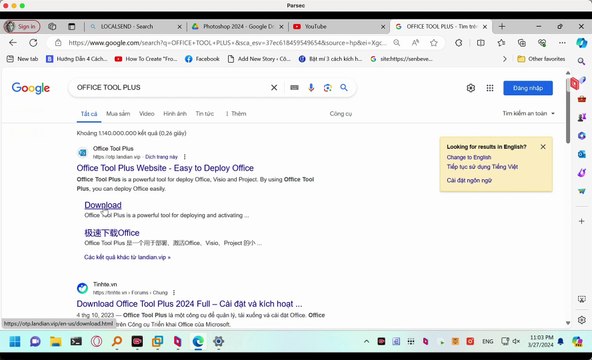Screen dimensions: 592x360
Task: Click Change to English link
Action: [469, 157]
